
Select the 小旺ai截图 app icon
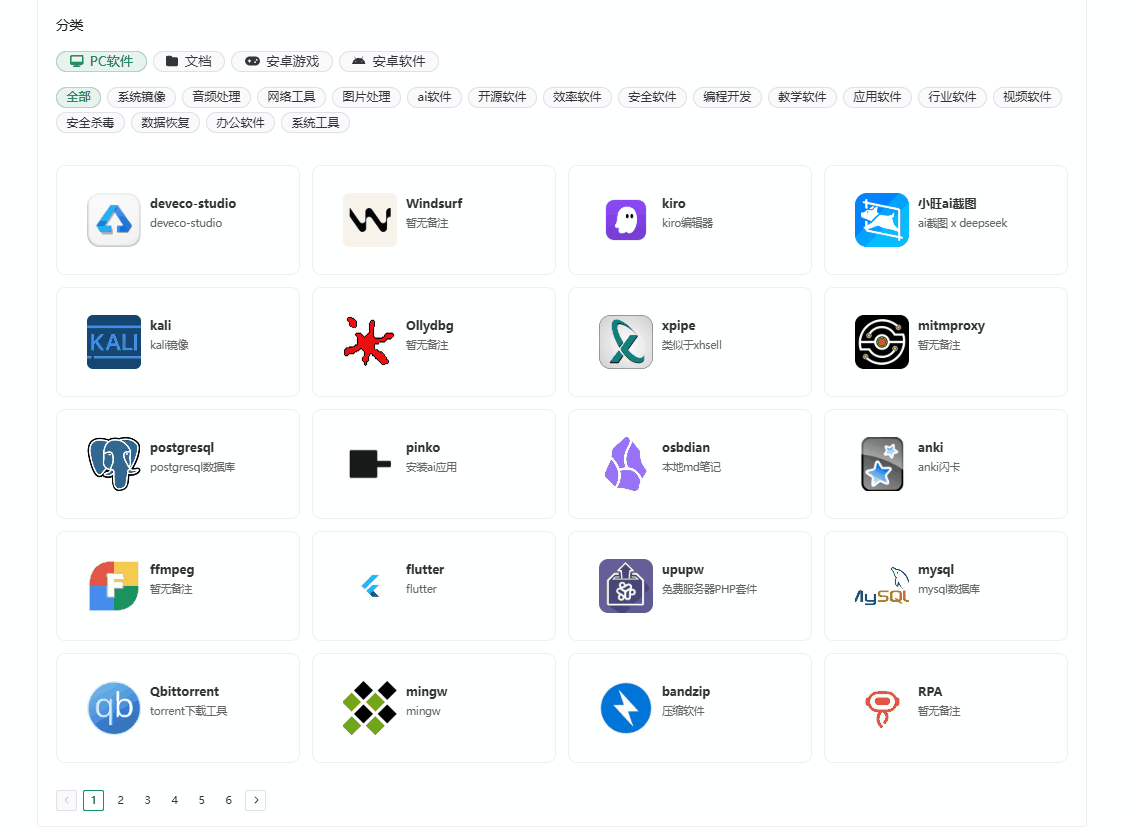point(881,220)
